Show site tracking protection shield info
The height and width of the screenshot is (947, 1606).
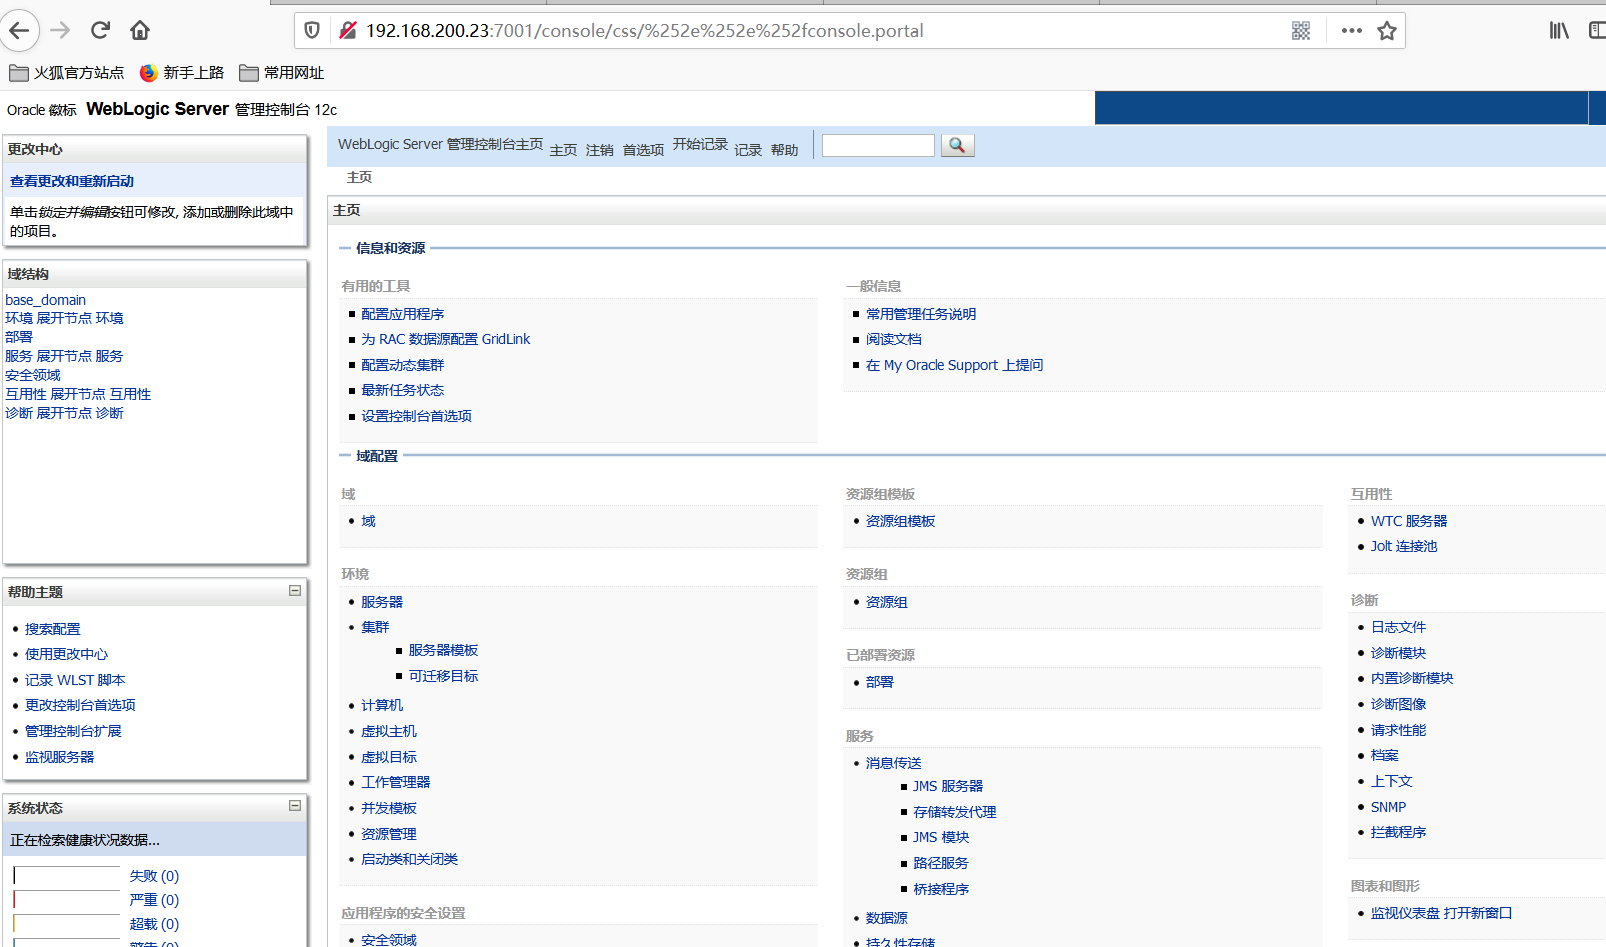[x=312, y=30]
